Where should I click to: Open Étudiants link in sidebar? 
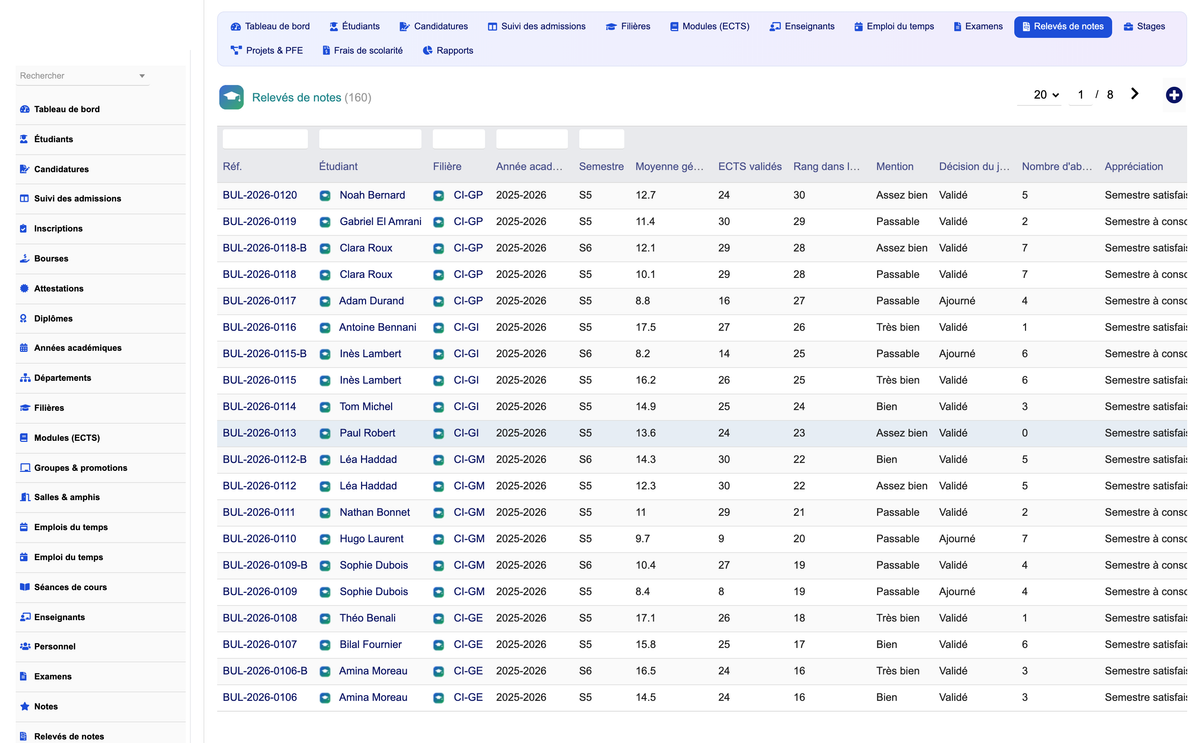tap(53, 139)
